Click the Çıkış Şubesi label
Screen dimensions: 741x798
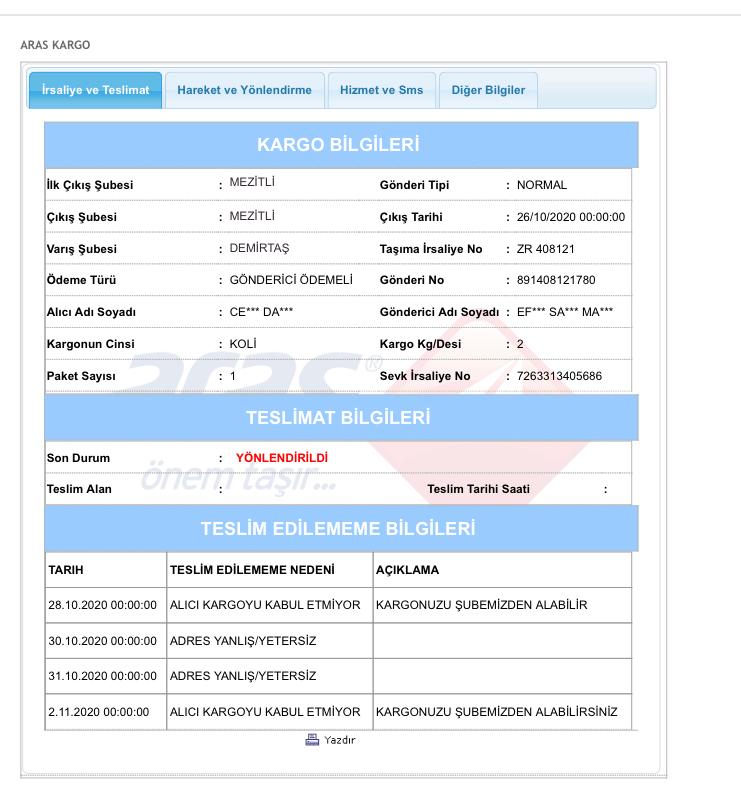click(x=81, y=217)
